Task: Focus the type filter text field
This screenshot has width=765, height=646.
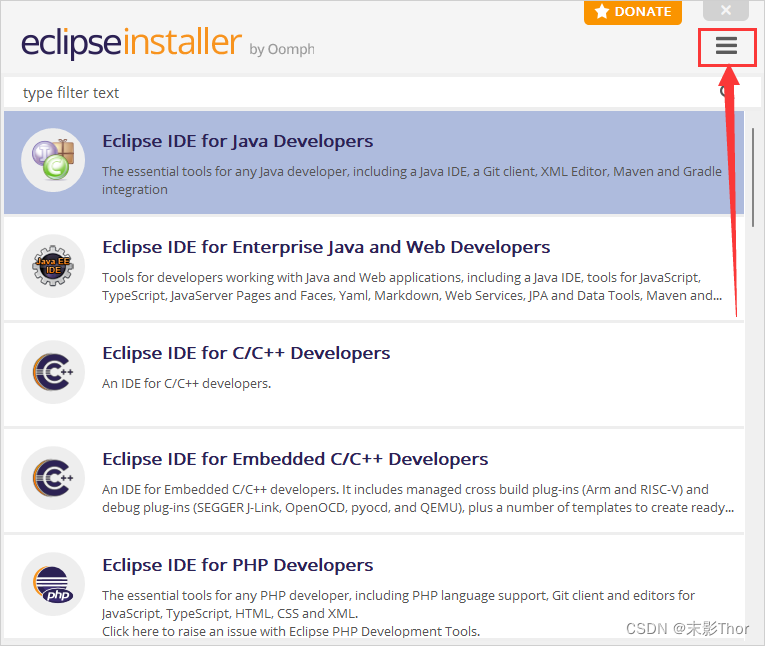Action: pos(382,93)
